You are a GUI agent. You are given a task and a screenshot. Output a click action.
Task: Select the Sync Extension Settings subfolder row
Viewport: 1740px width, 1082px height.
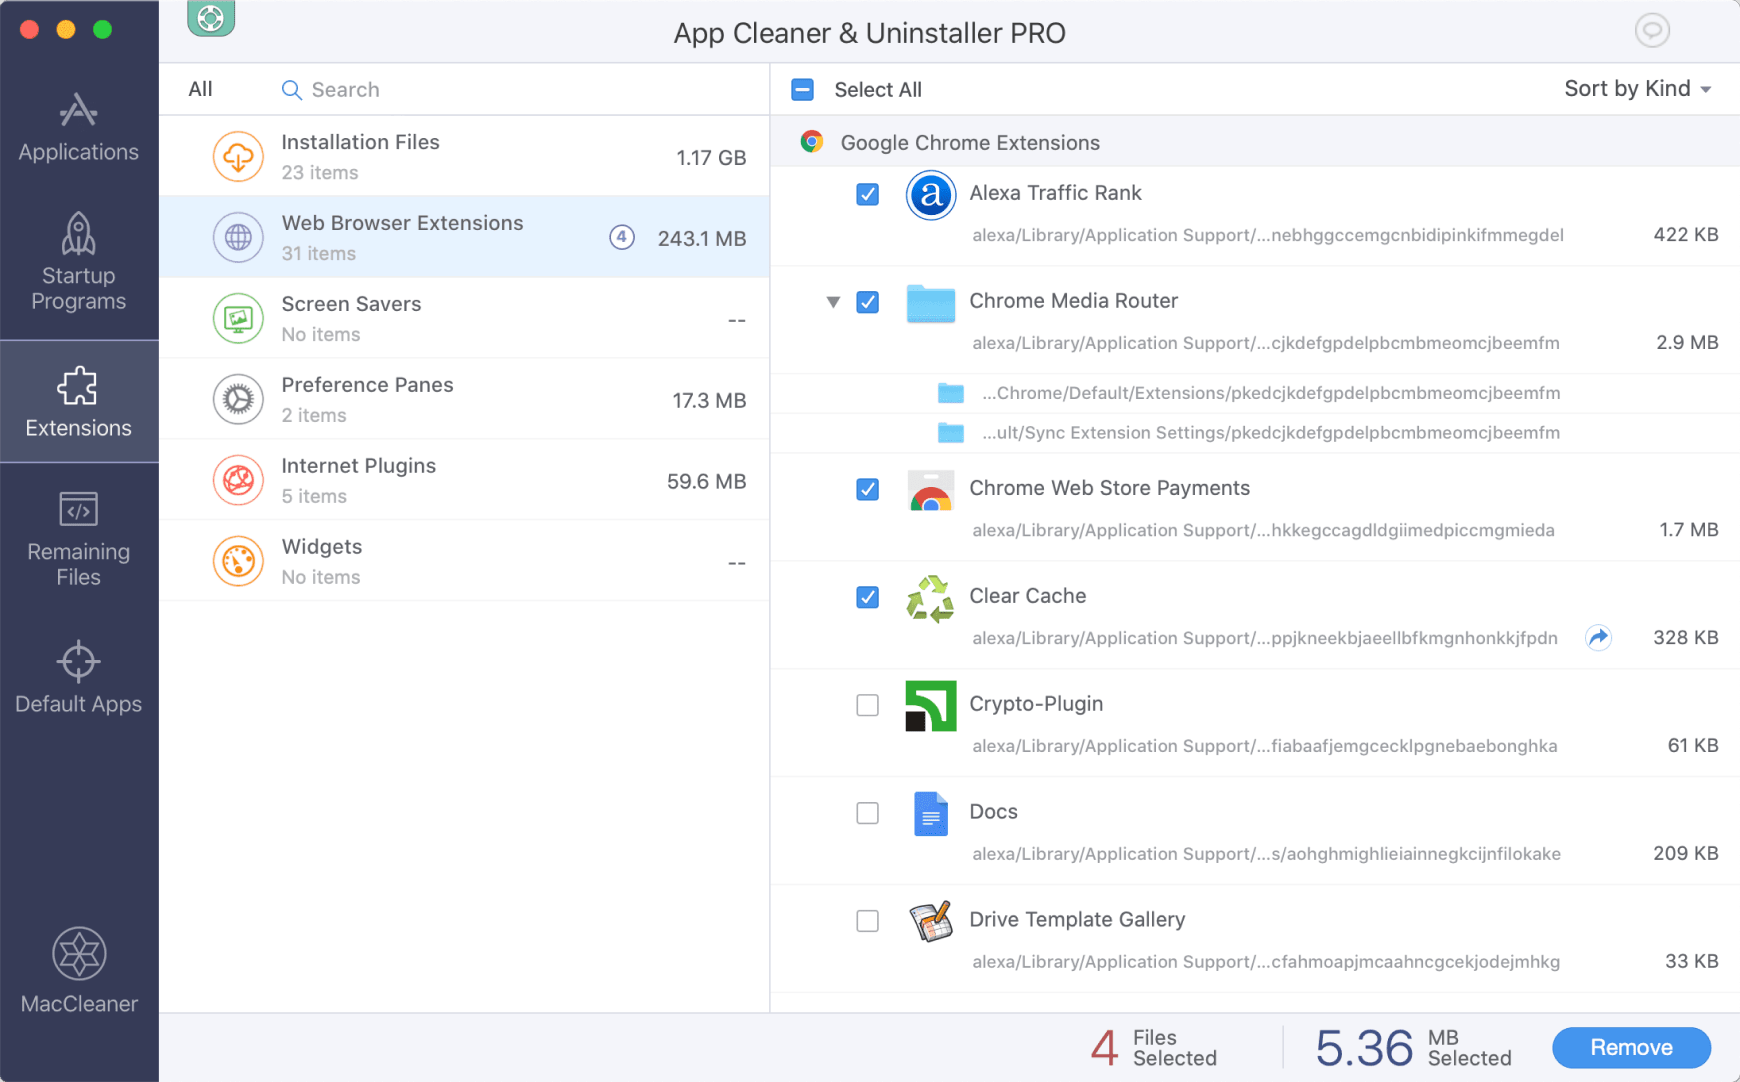pos(1255,433)
